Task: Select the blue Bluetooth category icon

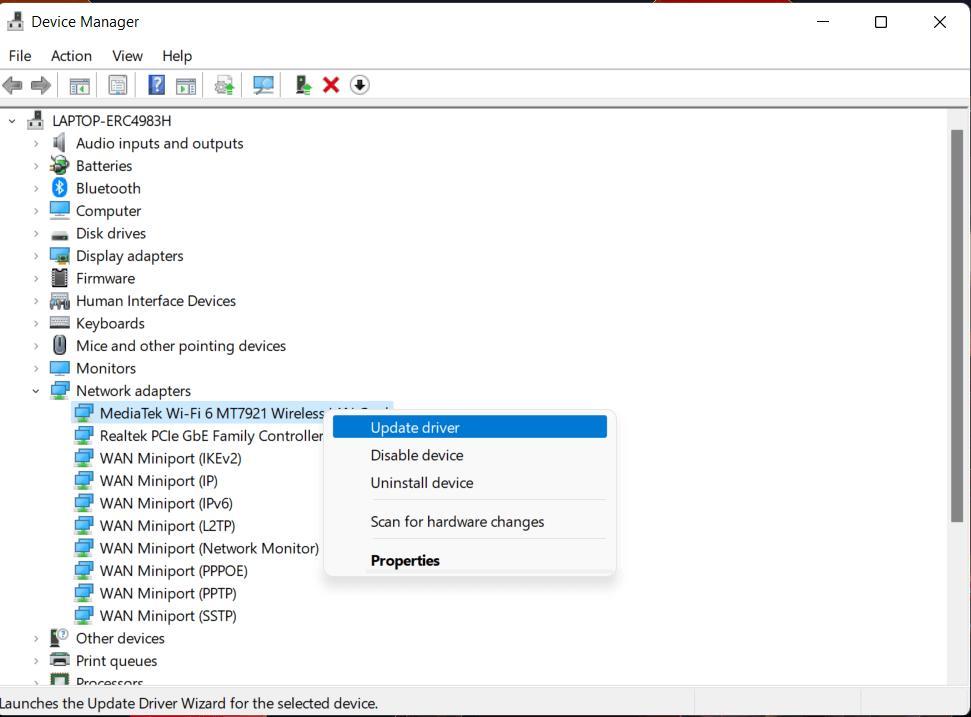Action: pos(59,188)
